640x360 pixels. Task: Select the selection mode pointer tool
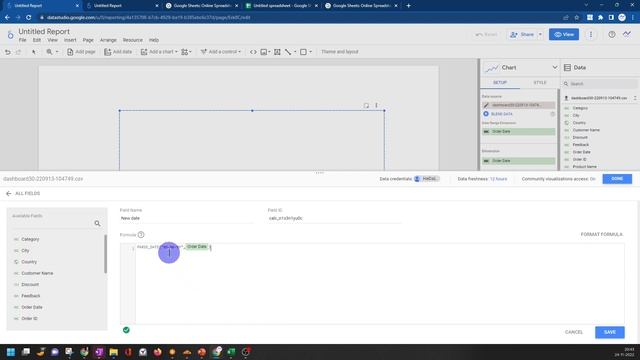pos(34,52)
